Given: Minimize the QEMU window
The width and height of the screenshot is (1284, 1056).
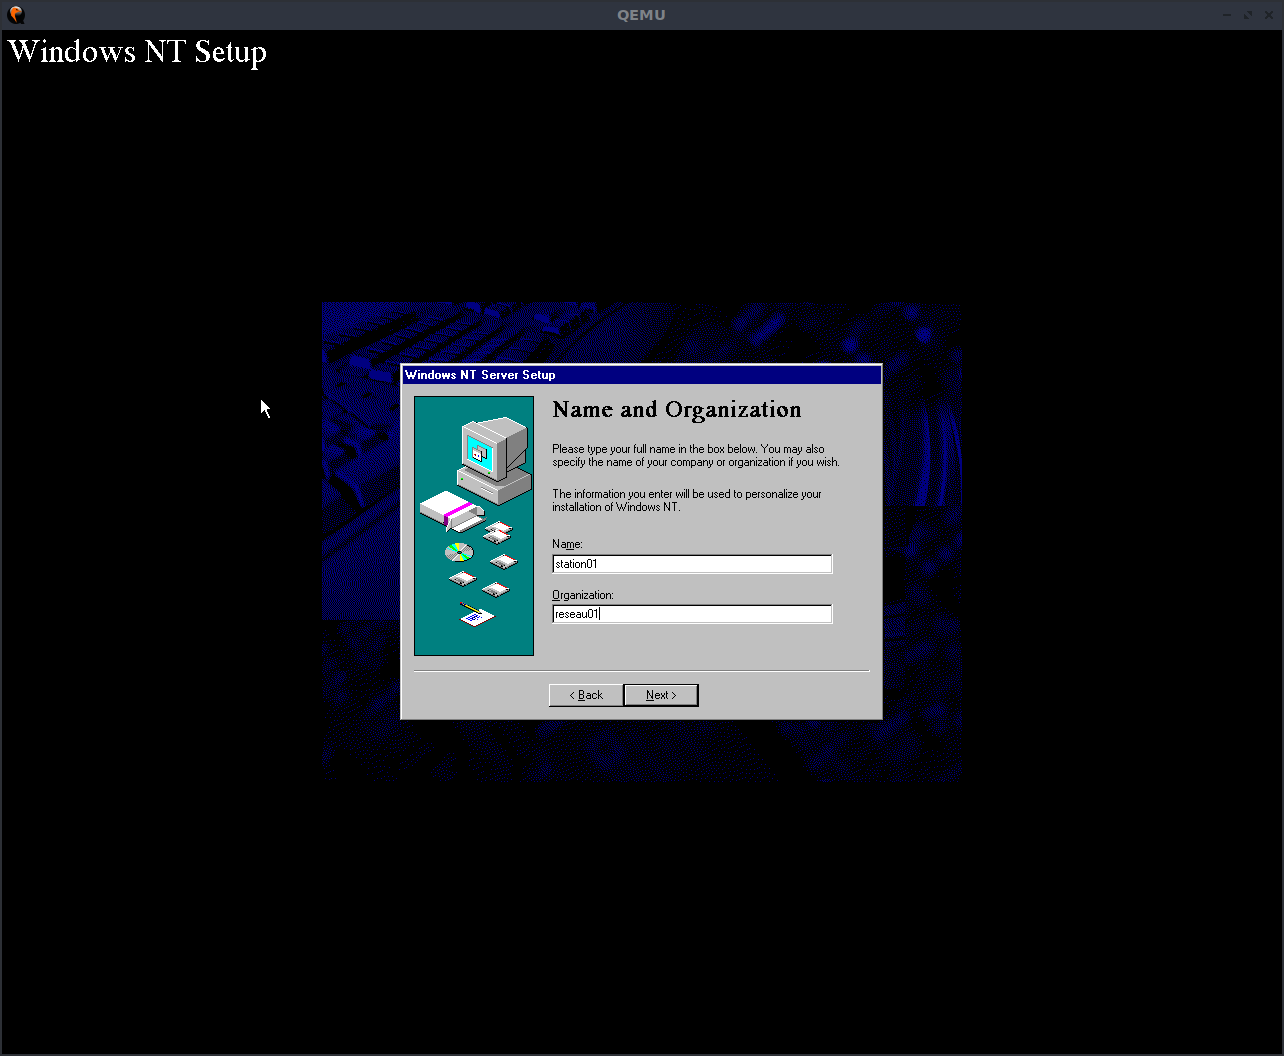Looking at the screenshot, I should tap(1228, 15).
